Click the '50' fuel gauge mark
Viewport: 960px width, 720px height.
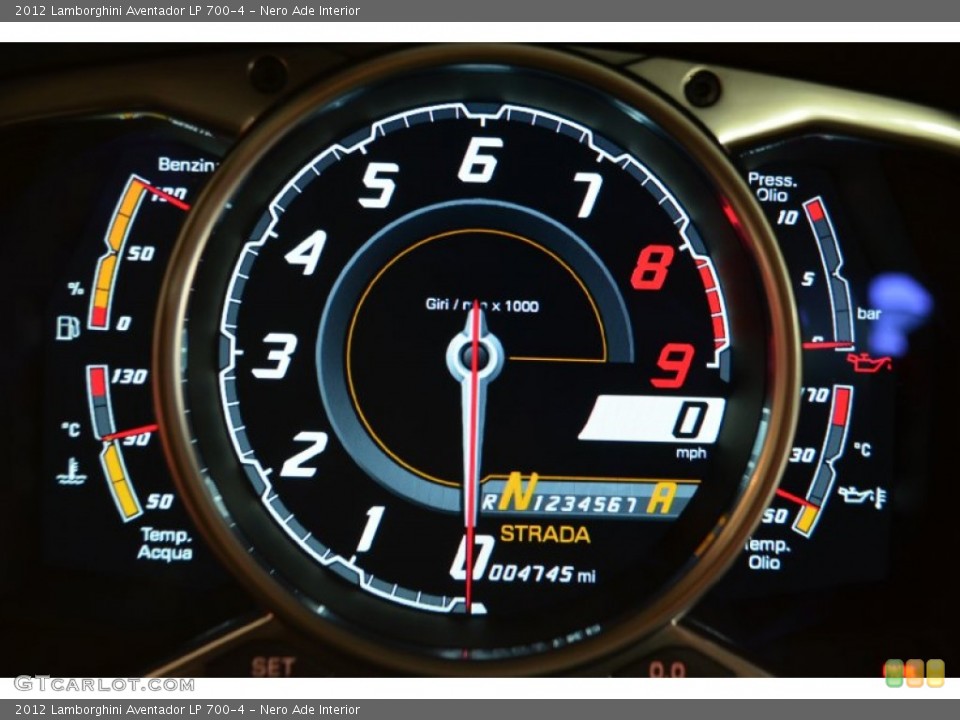click(141, 253)
